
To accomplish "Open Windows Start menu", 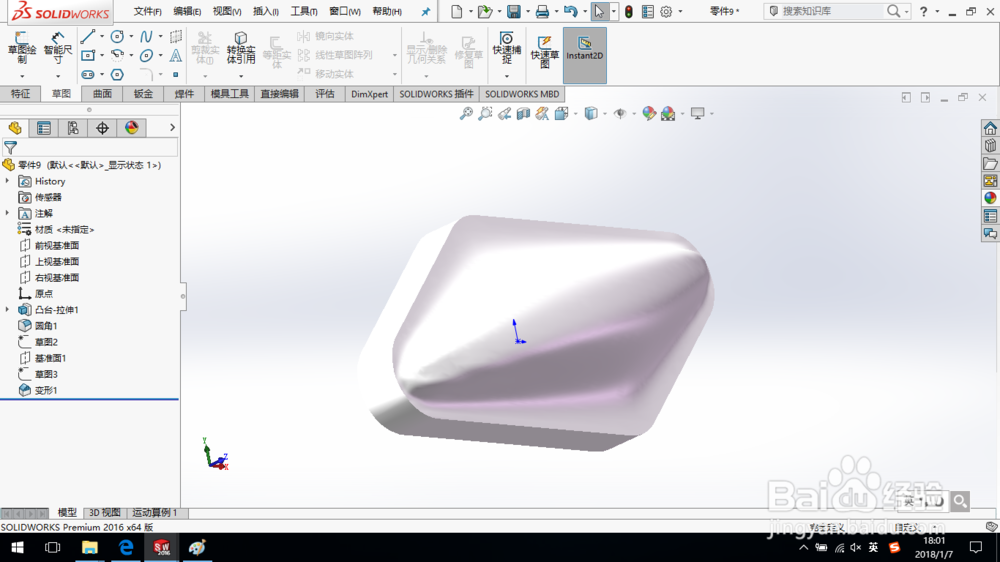I will 17,547.
